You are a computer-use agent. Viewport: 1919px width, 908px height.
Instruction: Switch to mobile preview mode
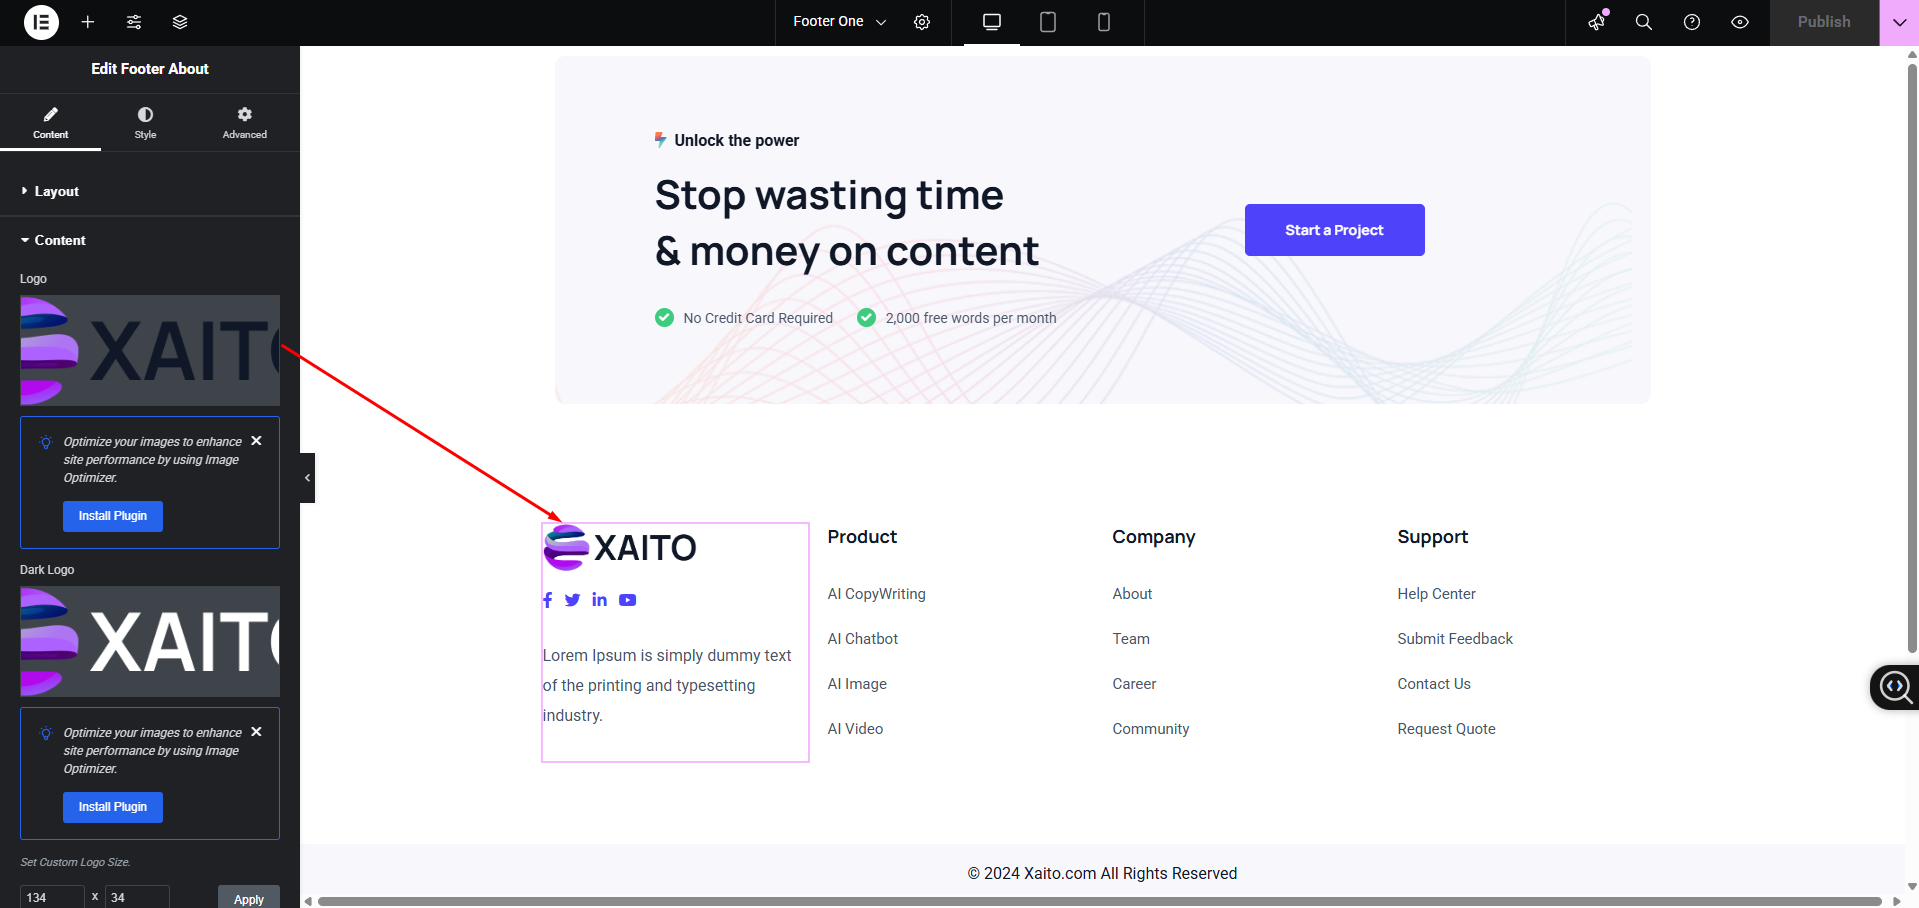(1103, 22)
